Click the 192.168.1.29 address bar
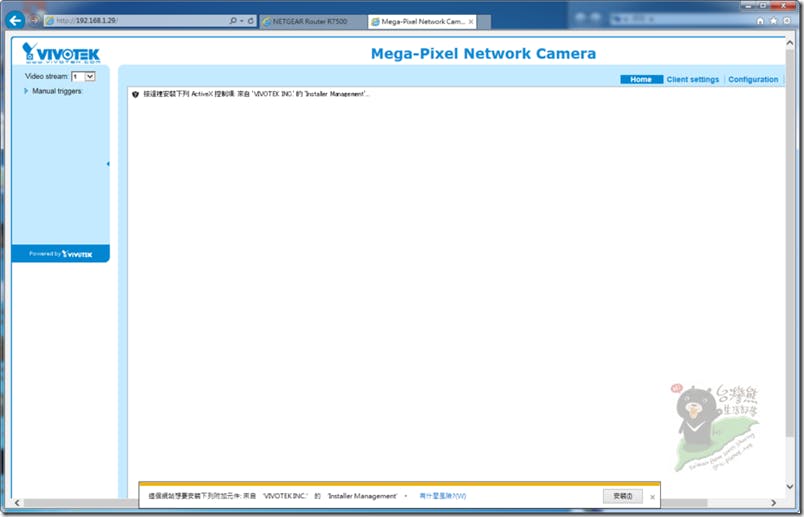The image size is (804, 517). pyautogui.click(x=136, y=21)
